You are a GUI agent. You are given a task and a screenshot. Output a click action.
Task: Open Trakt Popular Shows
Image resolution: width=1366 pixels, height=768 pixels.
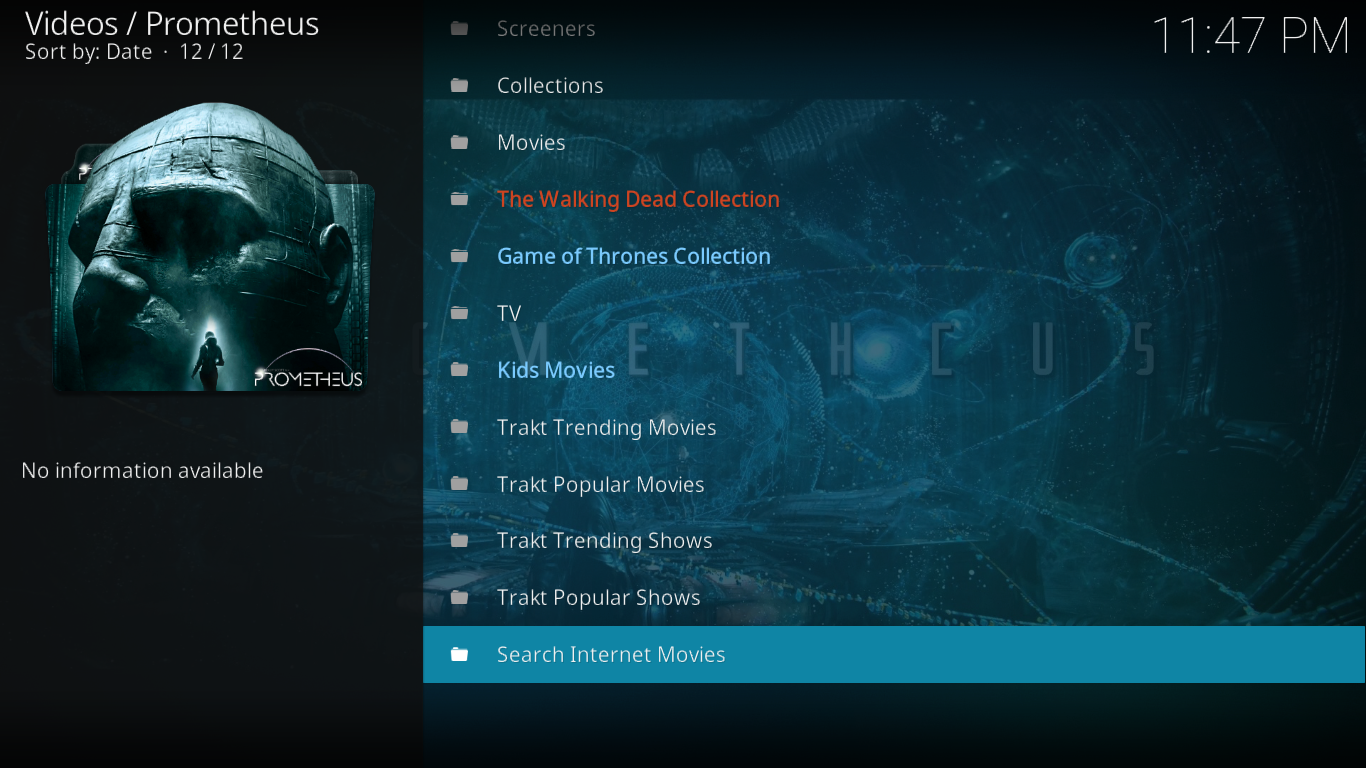[894, 597]
